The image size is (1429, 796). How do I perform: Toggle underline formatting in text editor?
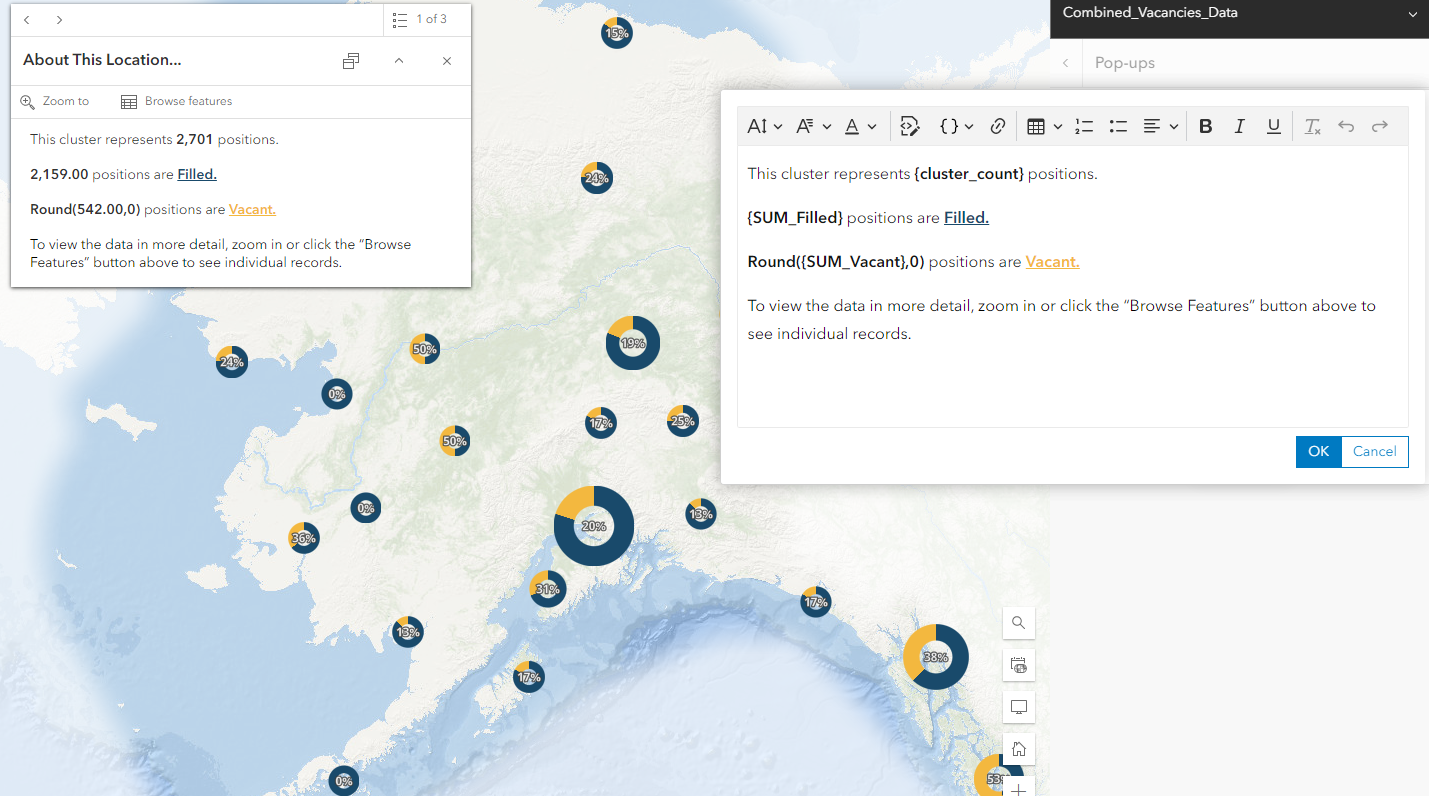tap(1273, 126)
